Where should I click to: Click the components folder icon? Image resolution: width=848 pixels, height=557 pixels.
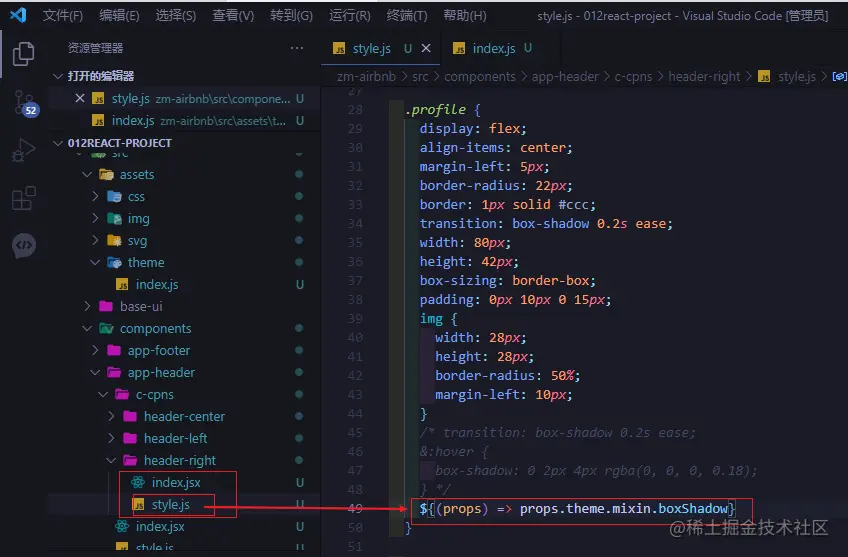coord(106,328)
